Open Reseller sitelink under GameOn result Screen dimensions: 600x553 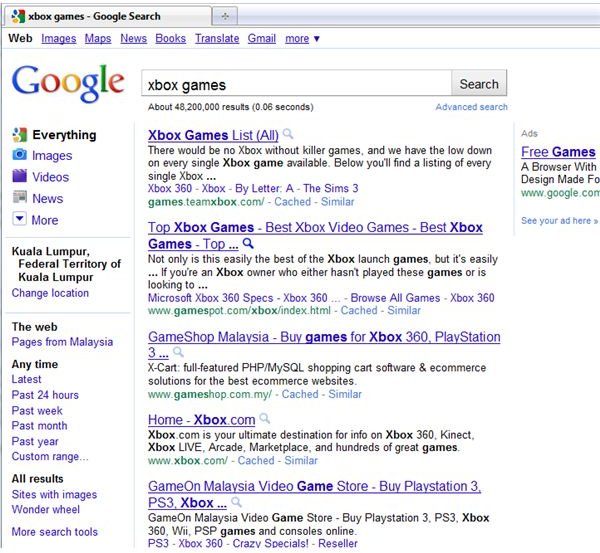(x=338, y=543)
